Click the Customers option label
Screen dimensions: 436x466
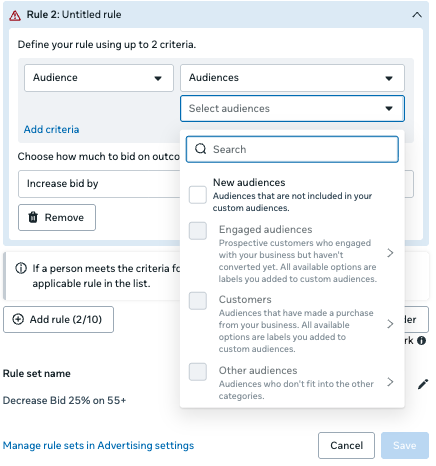click(245, 300)
